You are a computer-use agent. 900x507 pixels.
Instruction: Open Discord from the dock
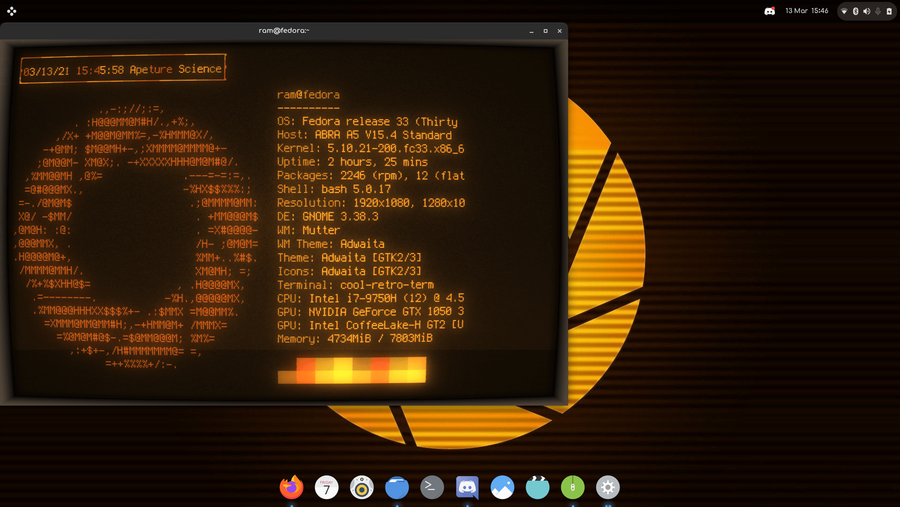pyautogui.click(x=467, y=487)
